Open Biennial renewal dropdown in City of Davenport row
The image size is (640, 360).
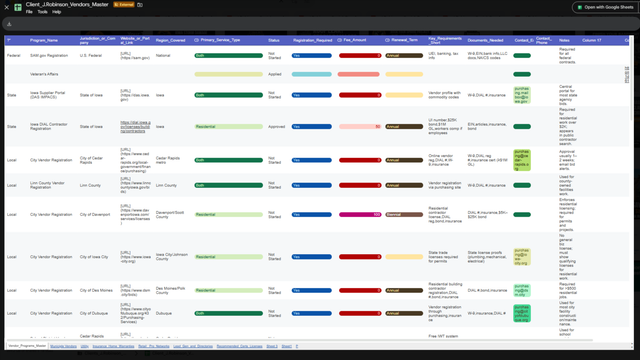[x=404, y=215]
